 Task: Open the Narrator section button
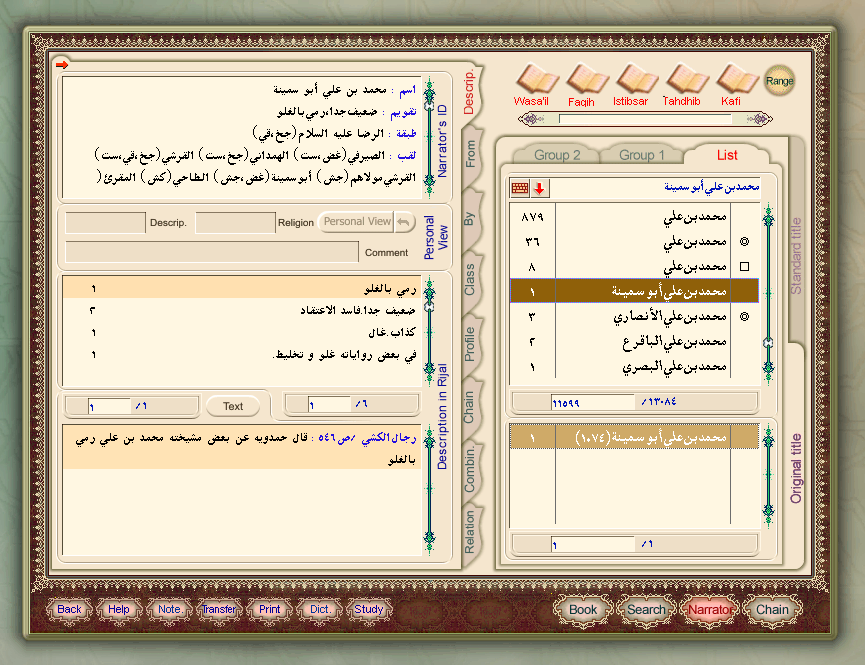pyautogui.click(x=709, y=610)
